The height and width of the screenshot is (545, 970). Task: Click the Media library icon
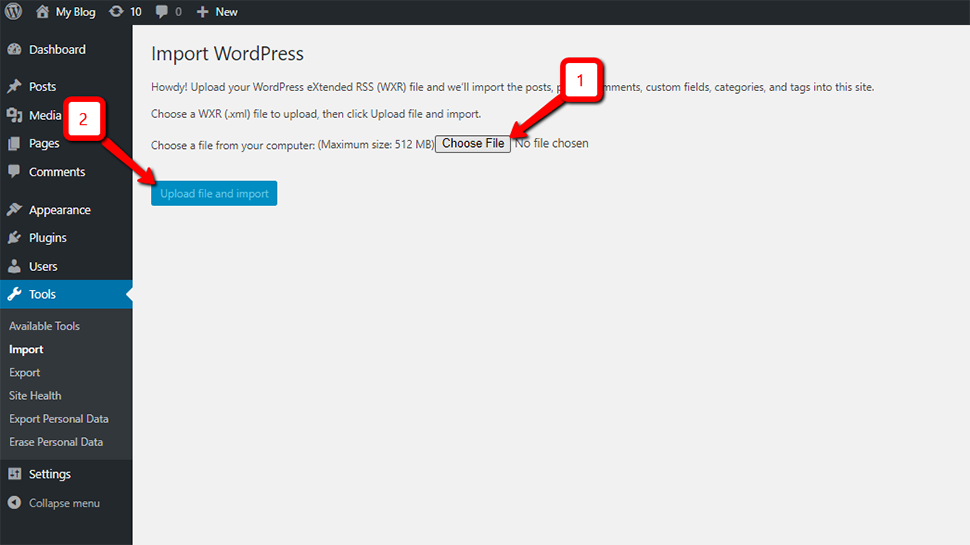point(14,115)
